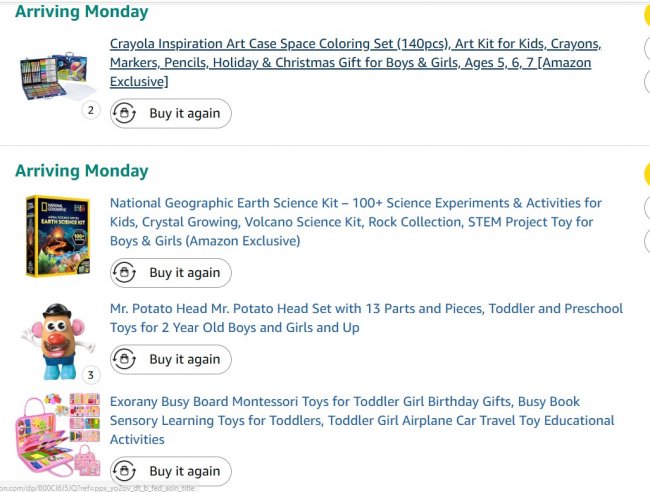Viewport: 650px width, 492px height.
Task: Click the reorder icon under Crayola Art Case
Action: pos(125,113)
